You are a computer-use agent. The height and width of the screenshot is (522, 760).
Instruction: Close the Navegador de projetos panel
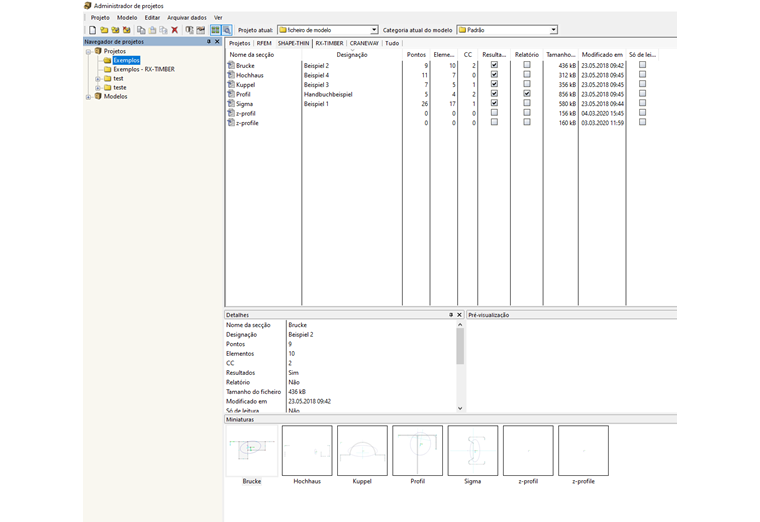[x=217, y=42]
